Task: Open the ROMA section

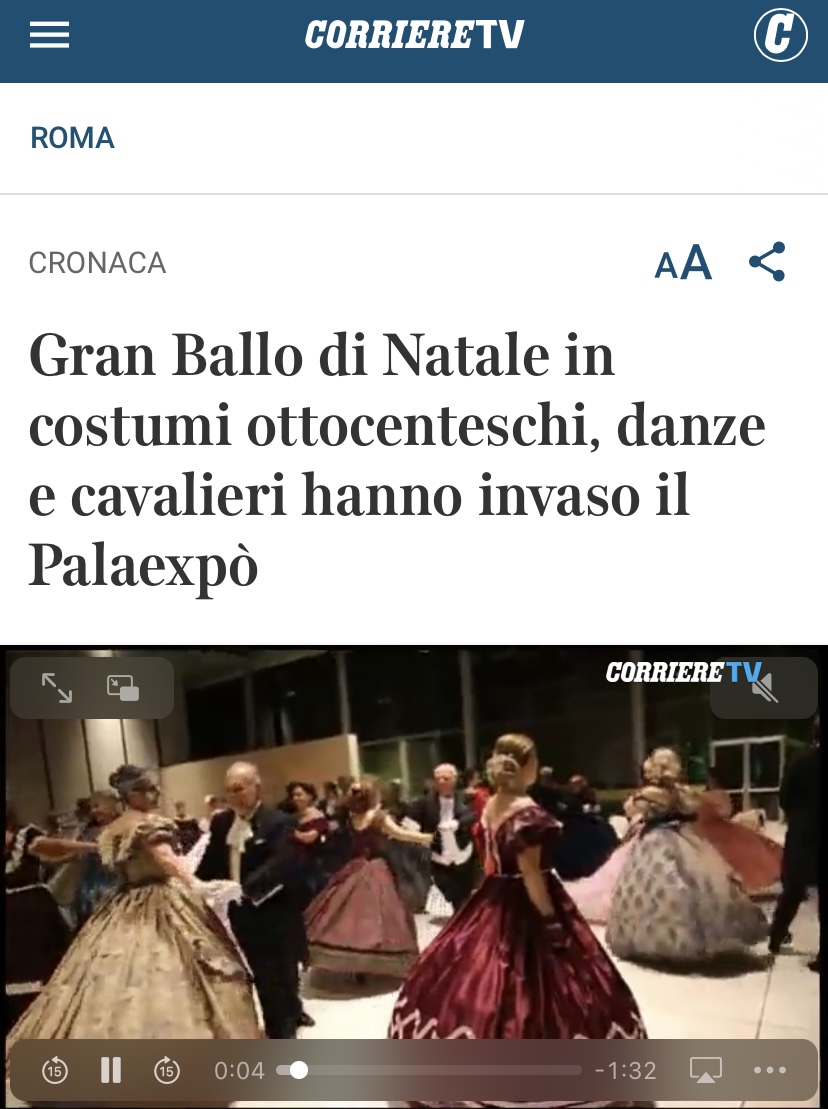Action: pos(72,138)
